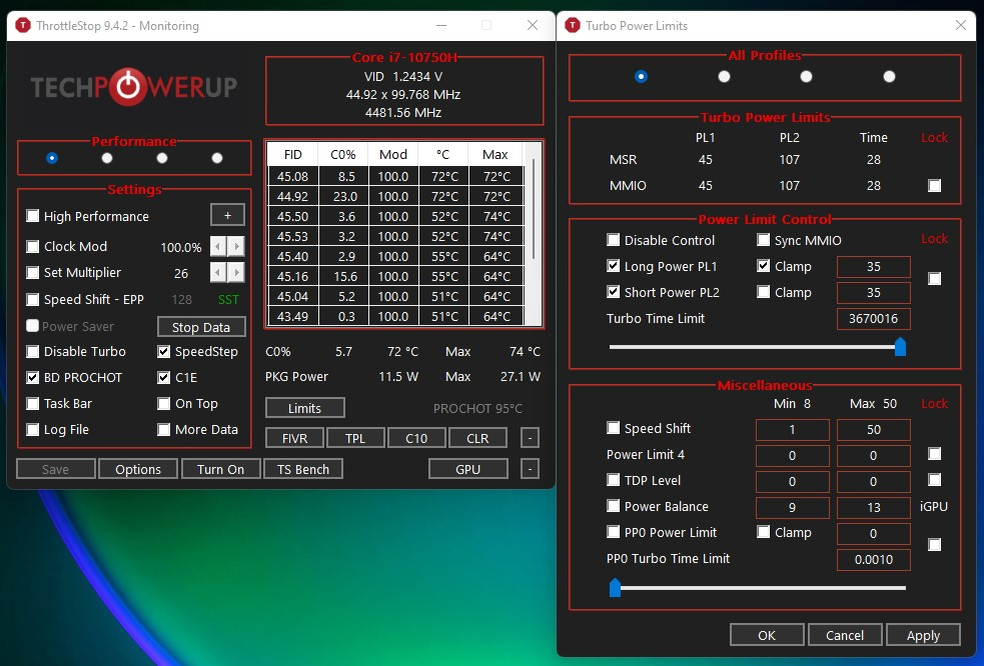The width and height of the screenshot is (984, 666).
Task: Click the Speed Shift Max field showing 50
Action: (x=874, y=429)
